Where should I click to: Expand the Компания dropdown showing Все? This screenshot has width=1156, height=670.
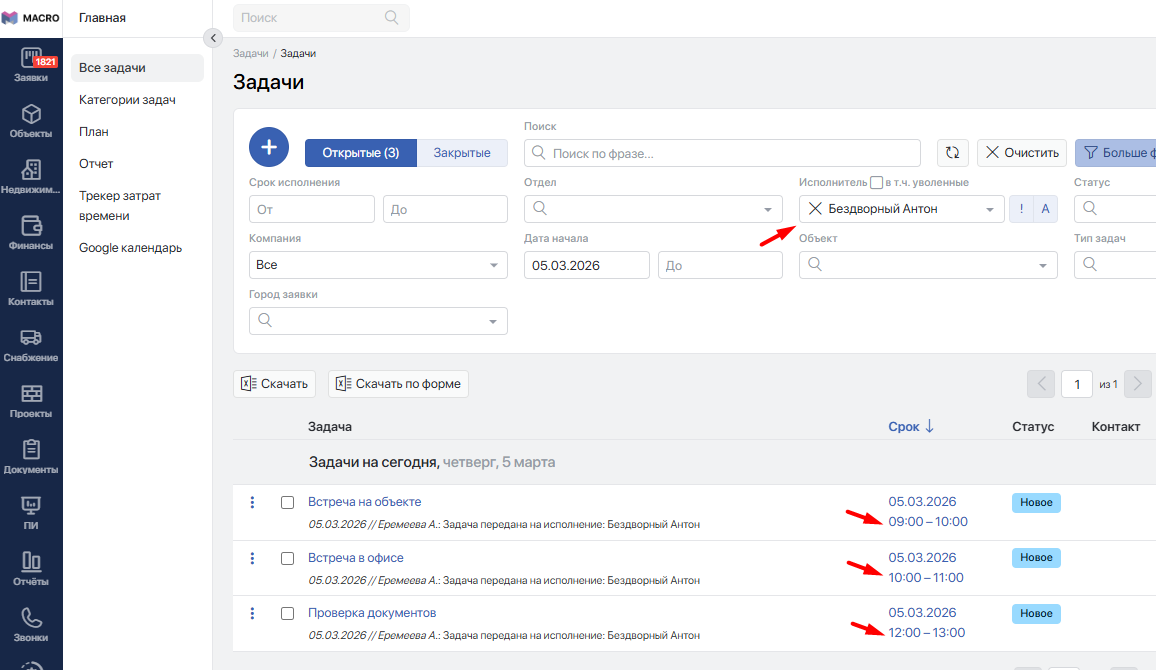(378, 265)
